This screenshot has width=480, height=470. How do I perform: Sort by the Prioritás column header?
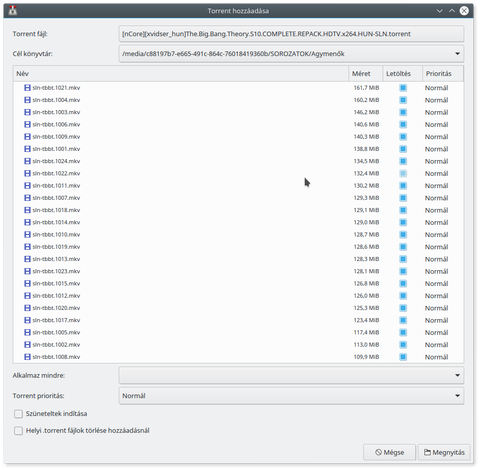(x=443, y=74)
